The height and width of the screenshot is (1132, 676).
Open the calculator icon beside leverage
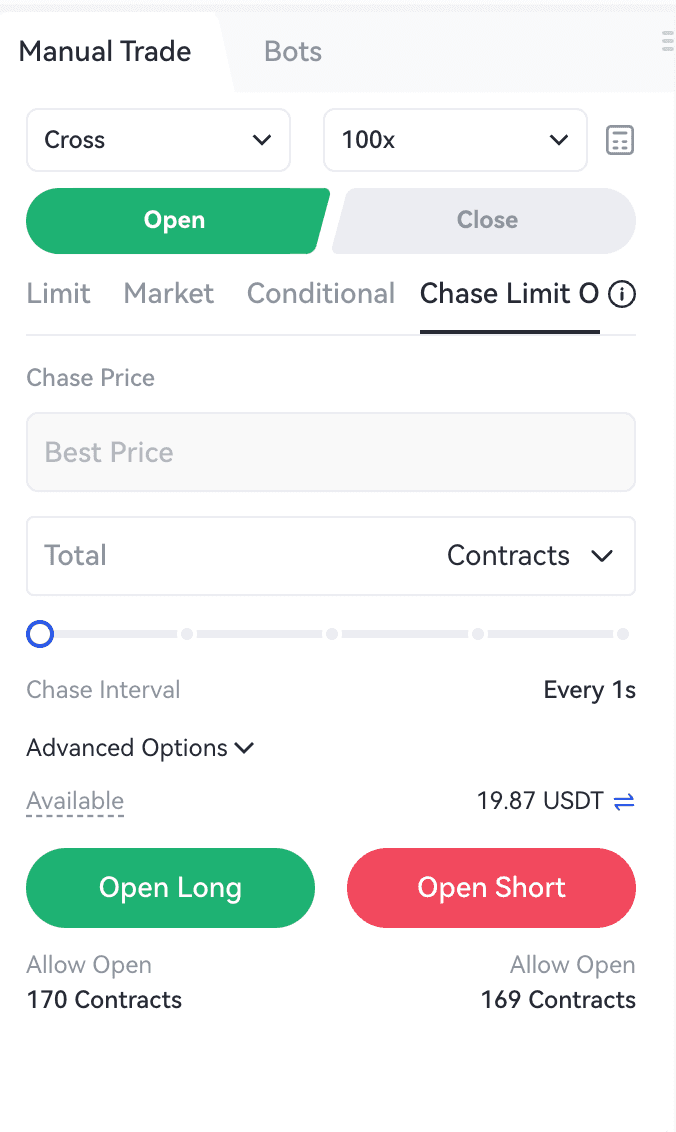tap(620, 141)
